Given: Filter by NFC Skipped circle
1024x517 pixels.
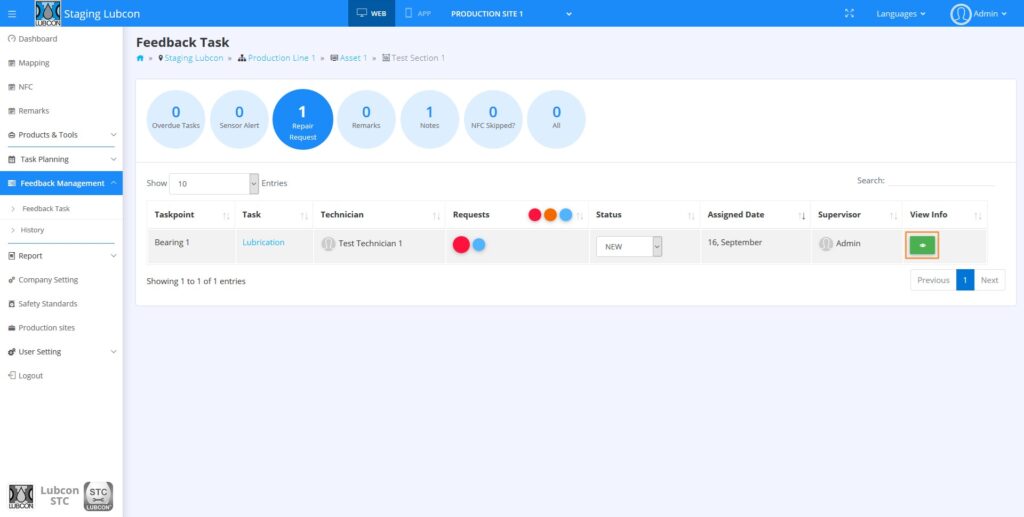Looking at the screenshot, I should (493, 119).
